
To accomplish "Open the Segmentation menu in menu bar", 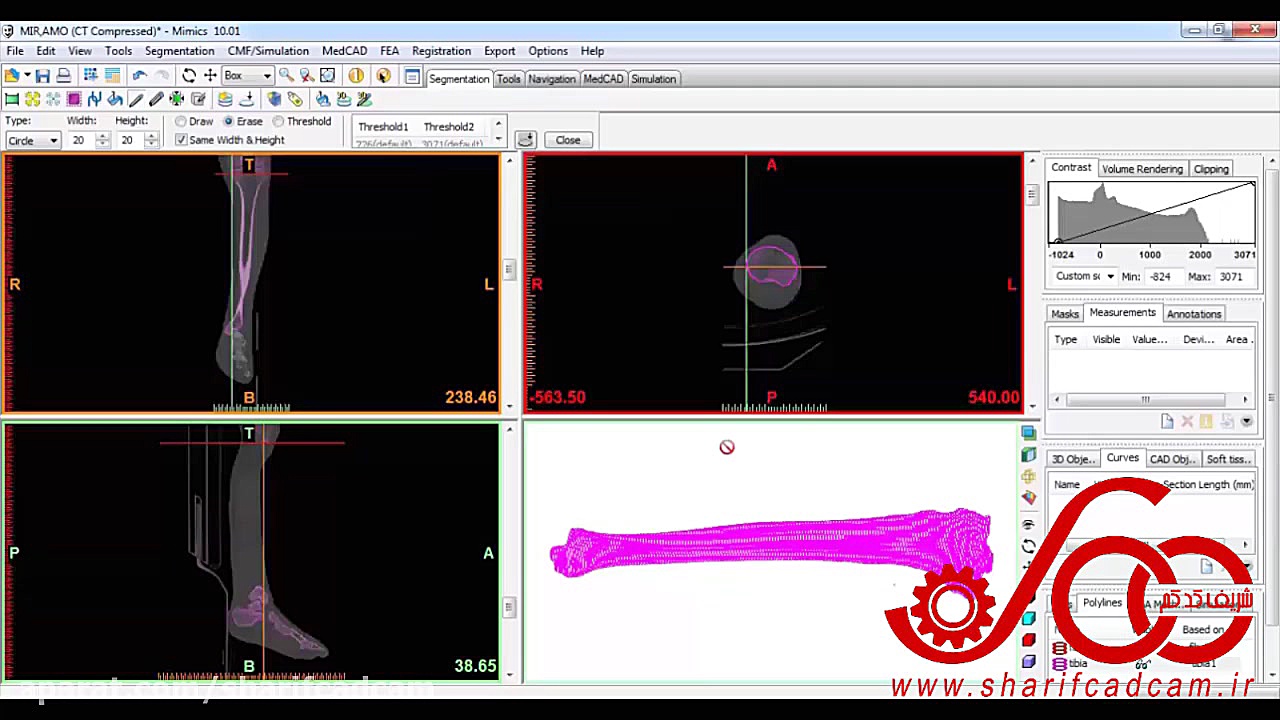I will (x=179, y=51).
